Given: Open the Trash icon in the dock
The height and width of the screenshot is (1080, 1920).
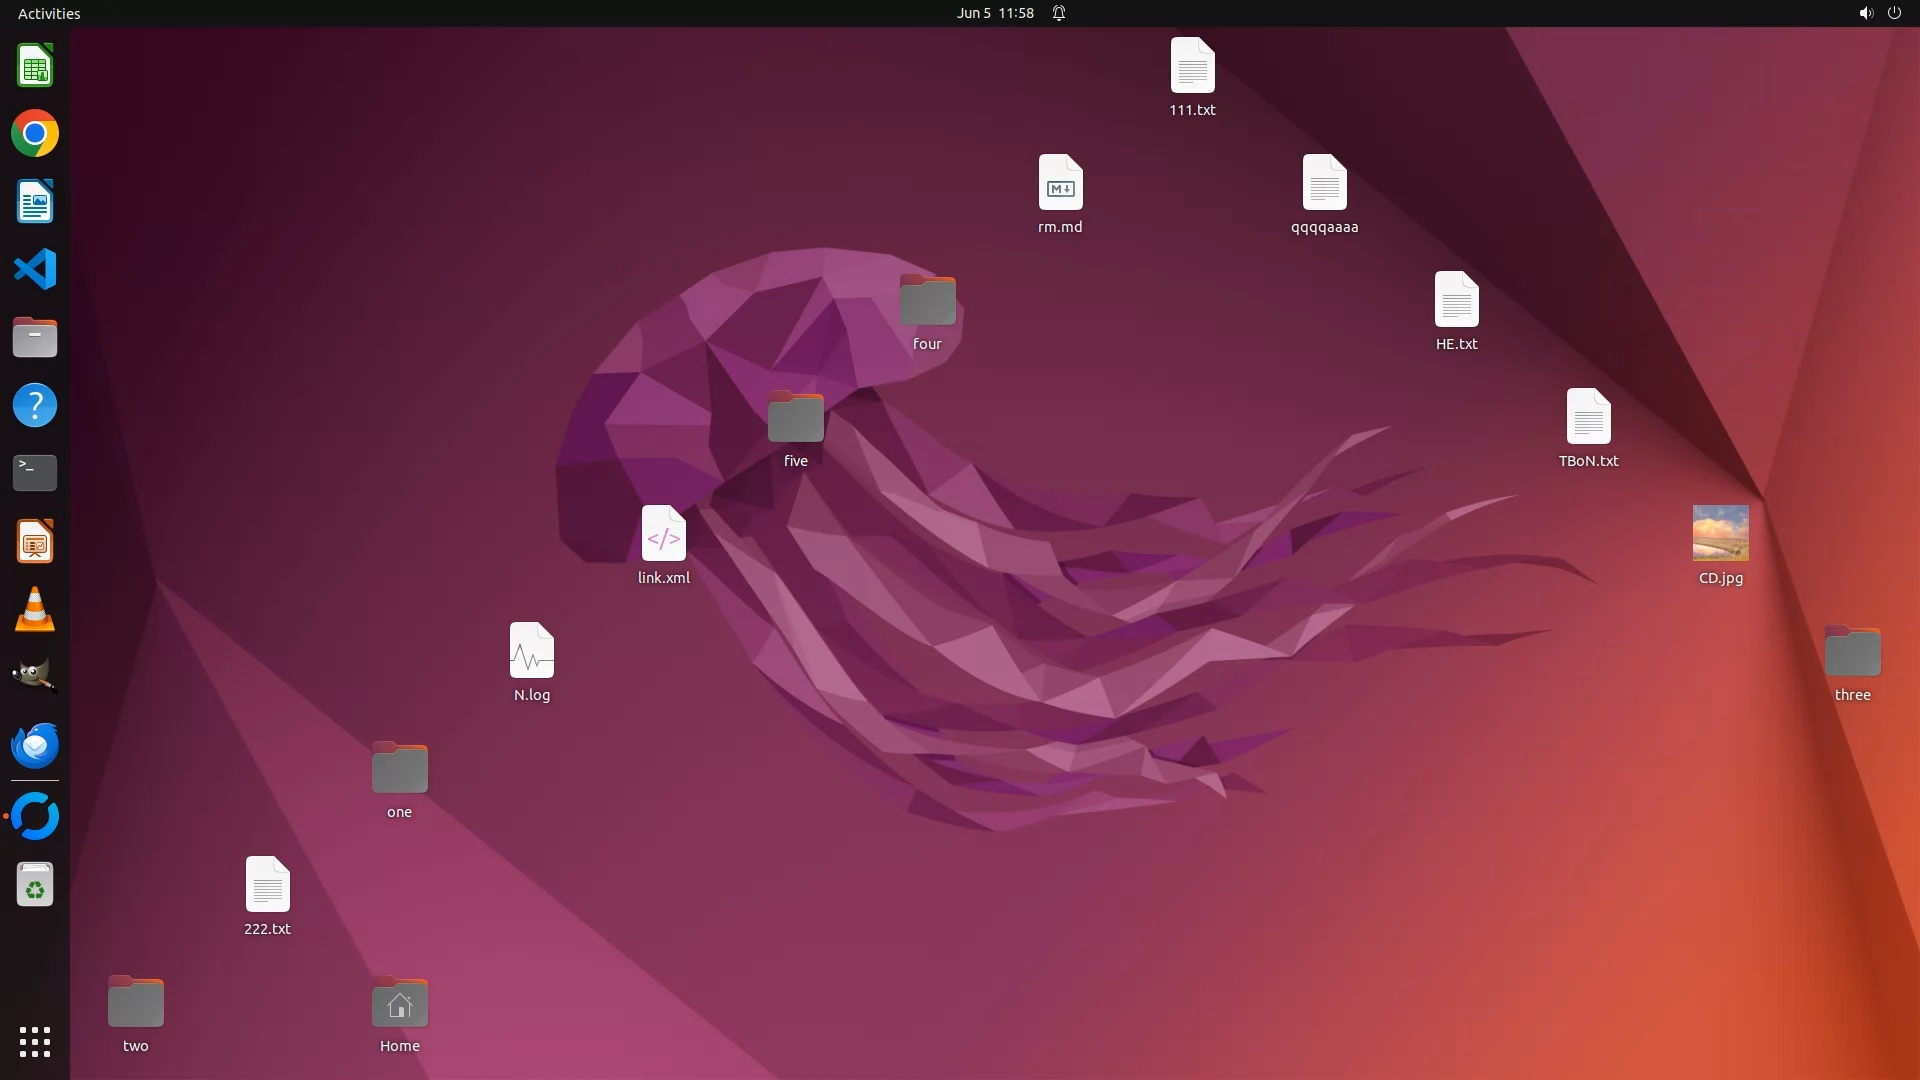Looking at the screenshot, I should coord(35,885).
